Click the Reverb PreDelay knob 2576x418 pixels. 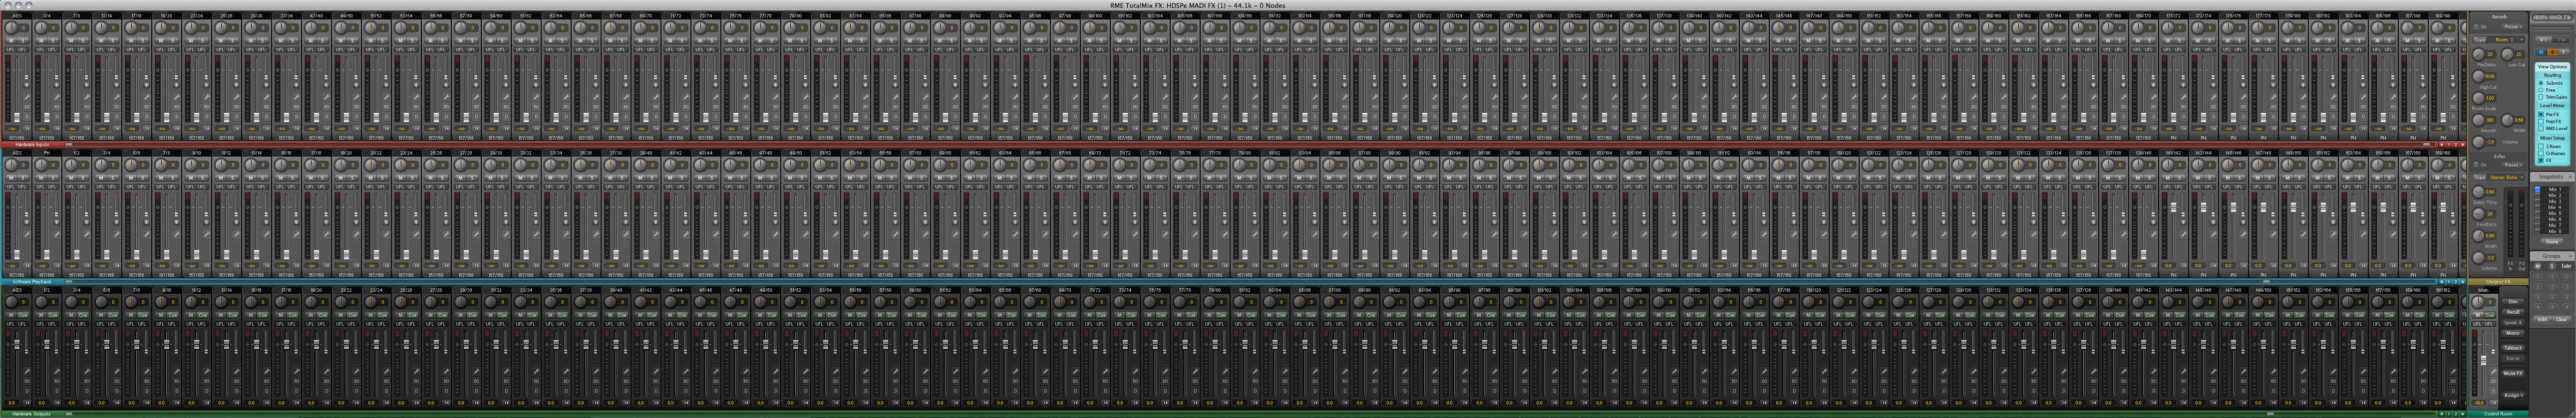coord(2478,53)
